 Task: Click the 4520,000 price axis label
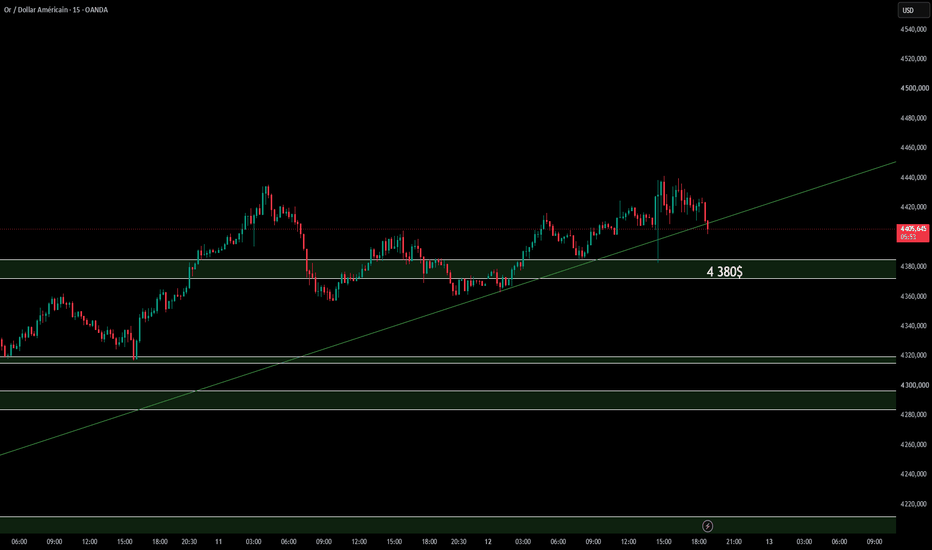tap(913, 59)
